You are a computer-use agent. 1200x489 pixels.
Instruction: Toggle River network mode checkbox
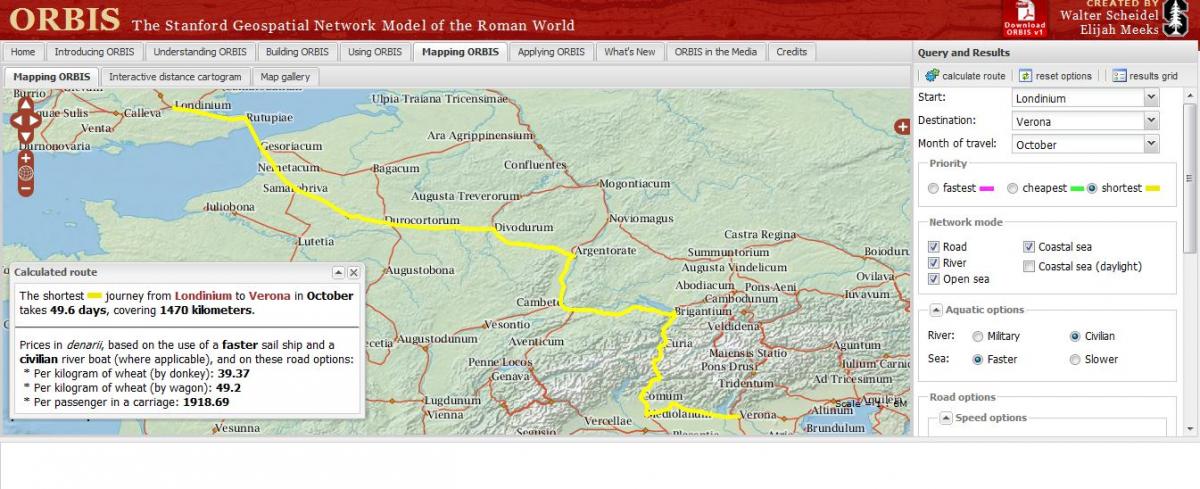point(933,263)
